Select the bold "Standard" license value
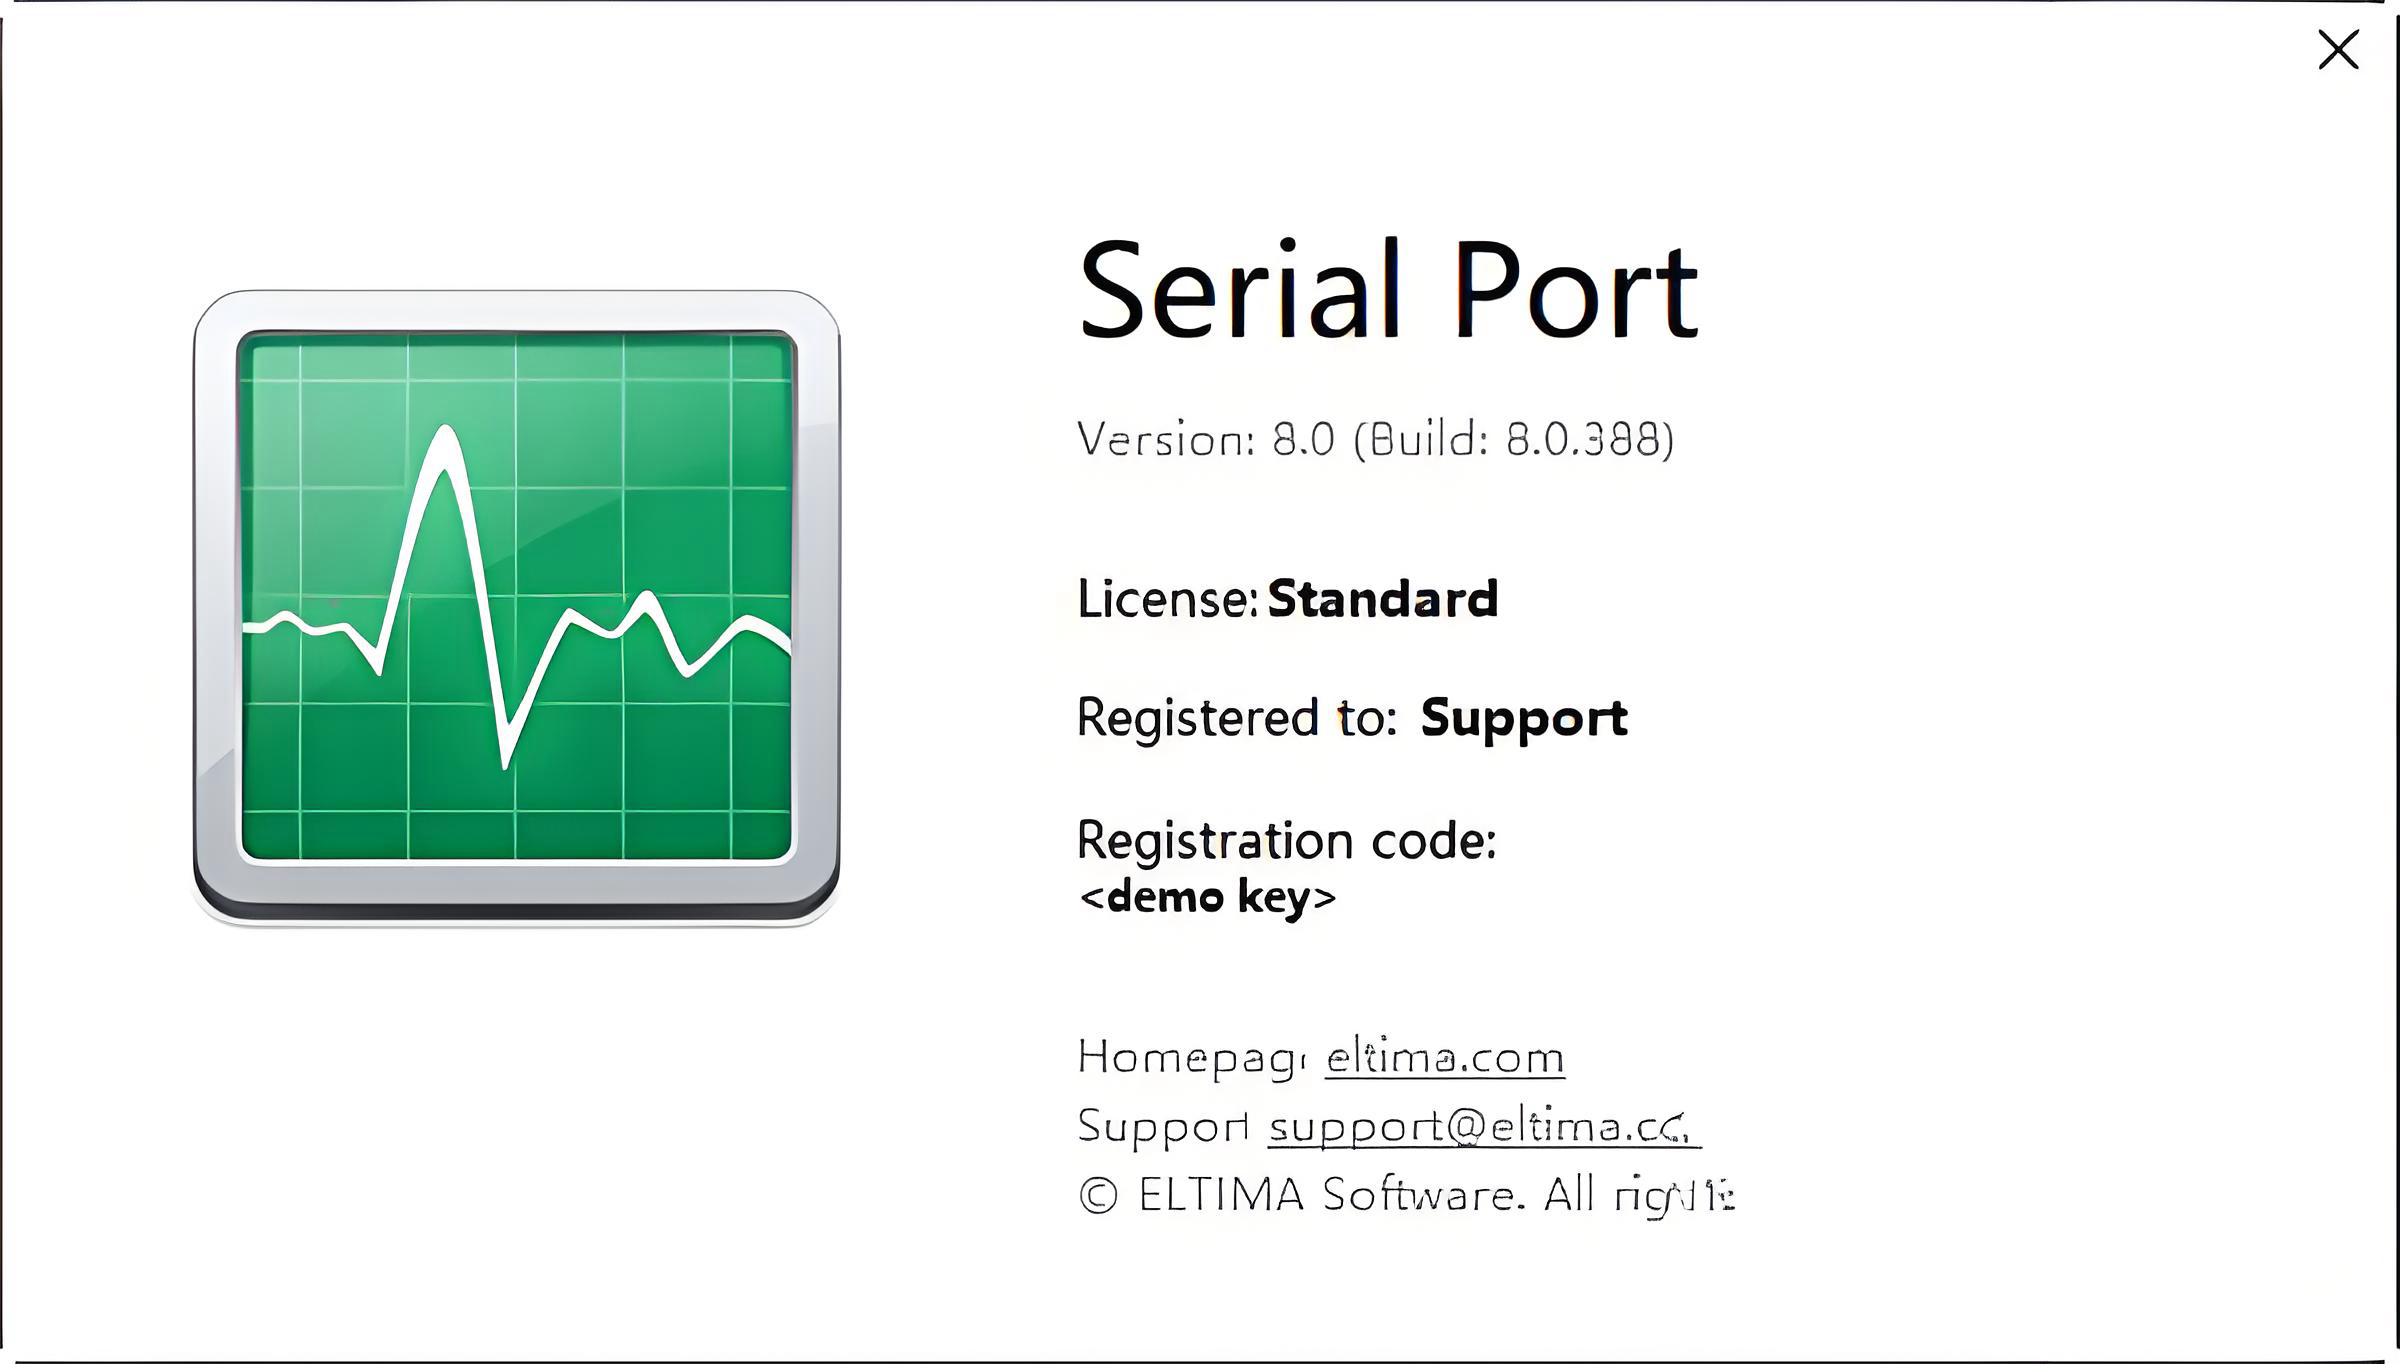The image size is (2400, 1364). [x=1382, y=599]
